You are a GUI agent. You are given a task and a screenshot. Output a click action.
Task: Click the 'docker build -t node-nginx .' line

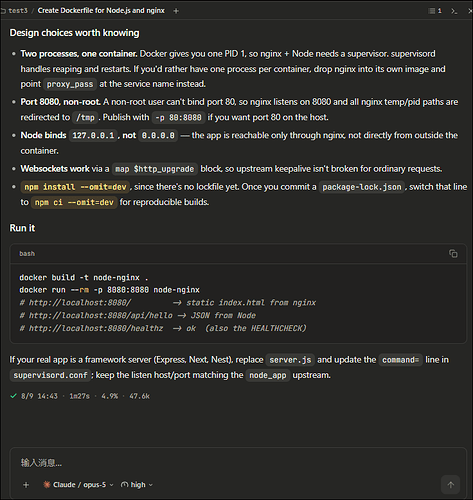84,277
